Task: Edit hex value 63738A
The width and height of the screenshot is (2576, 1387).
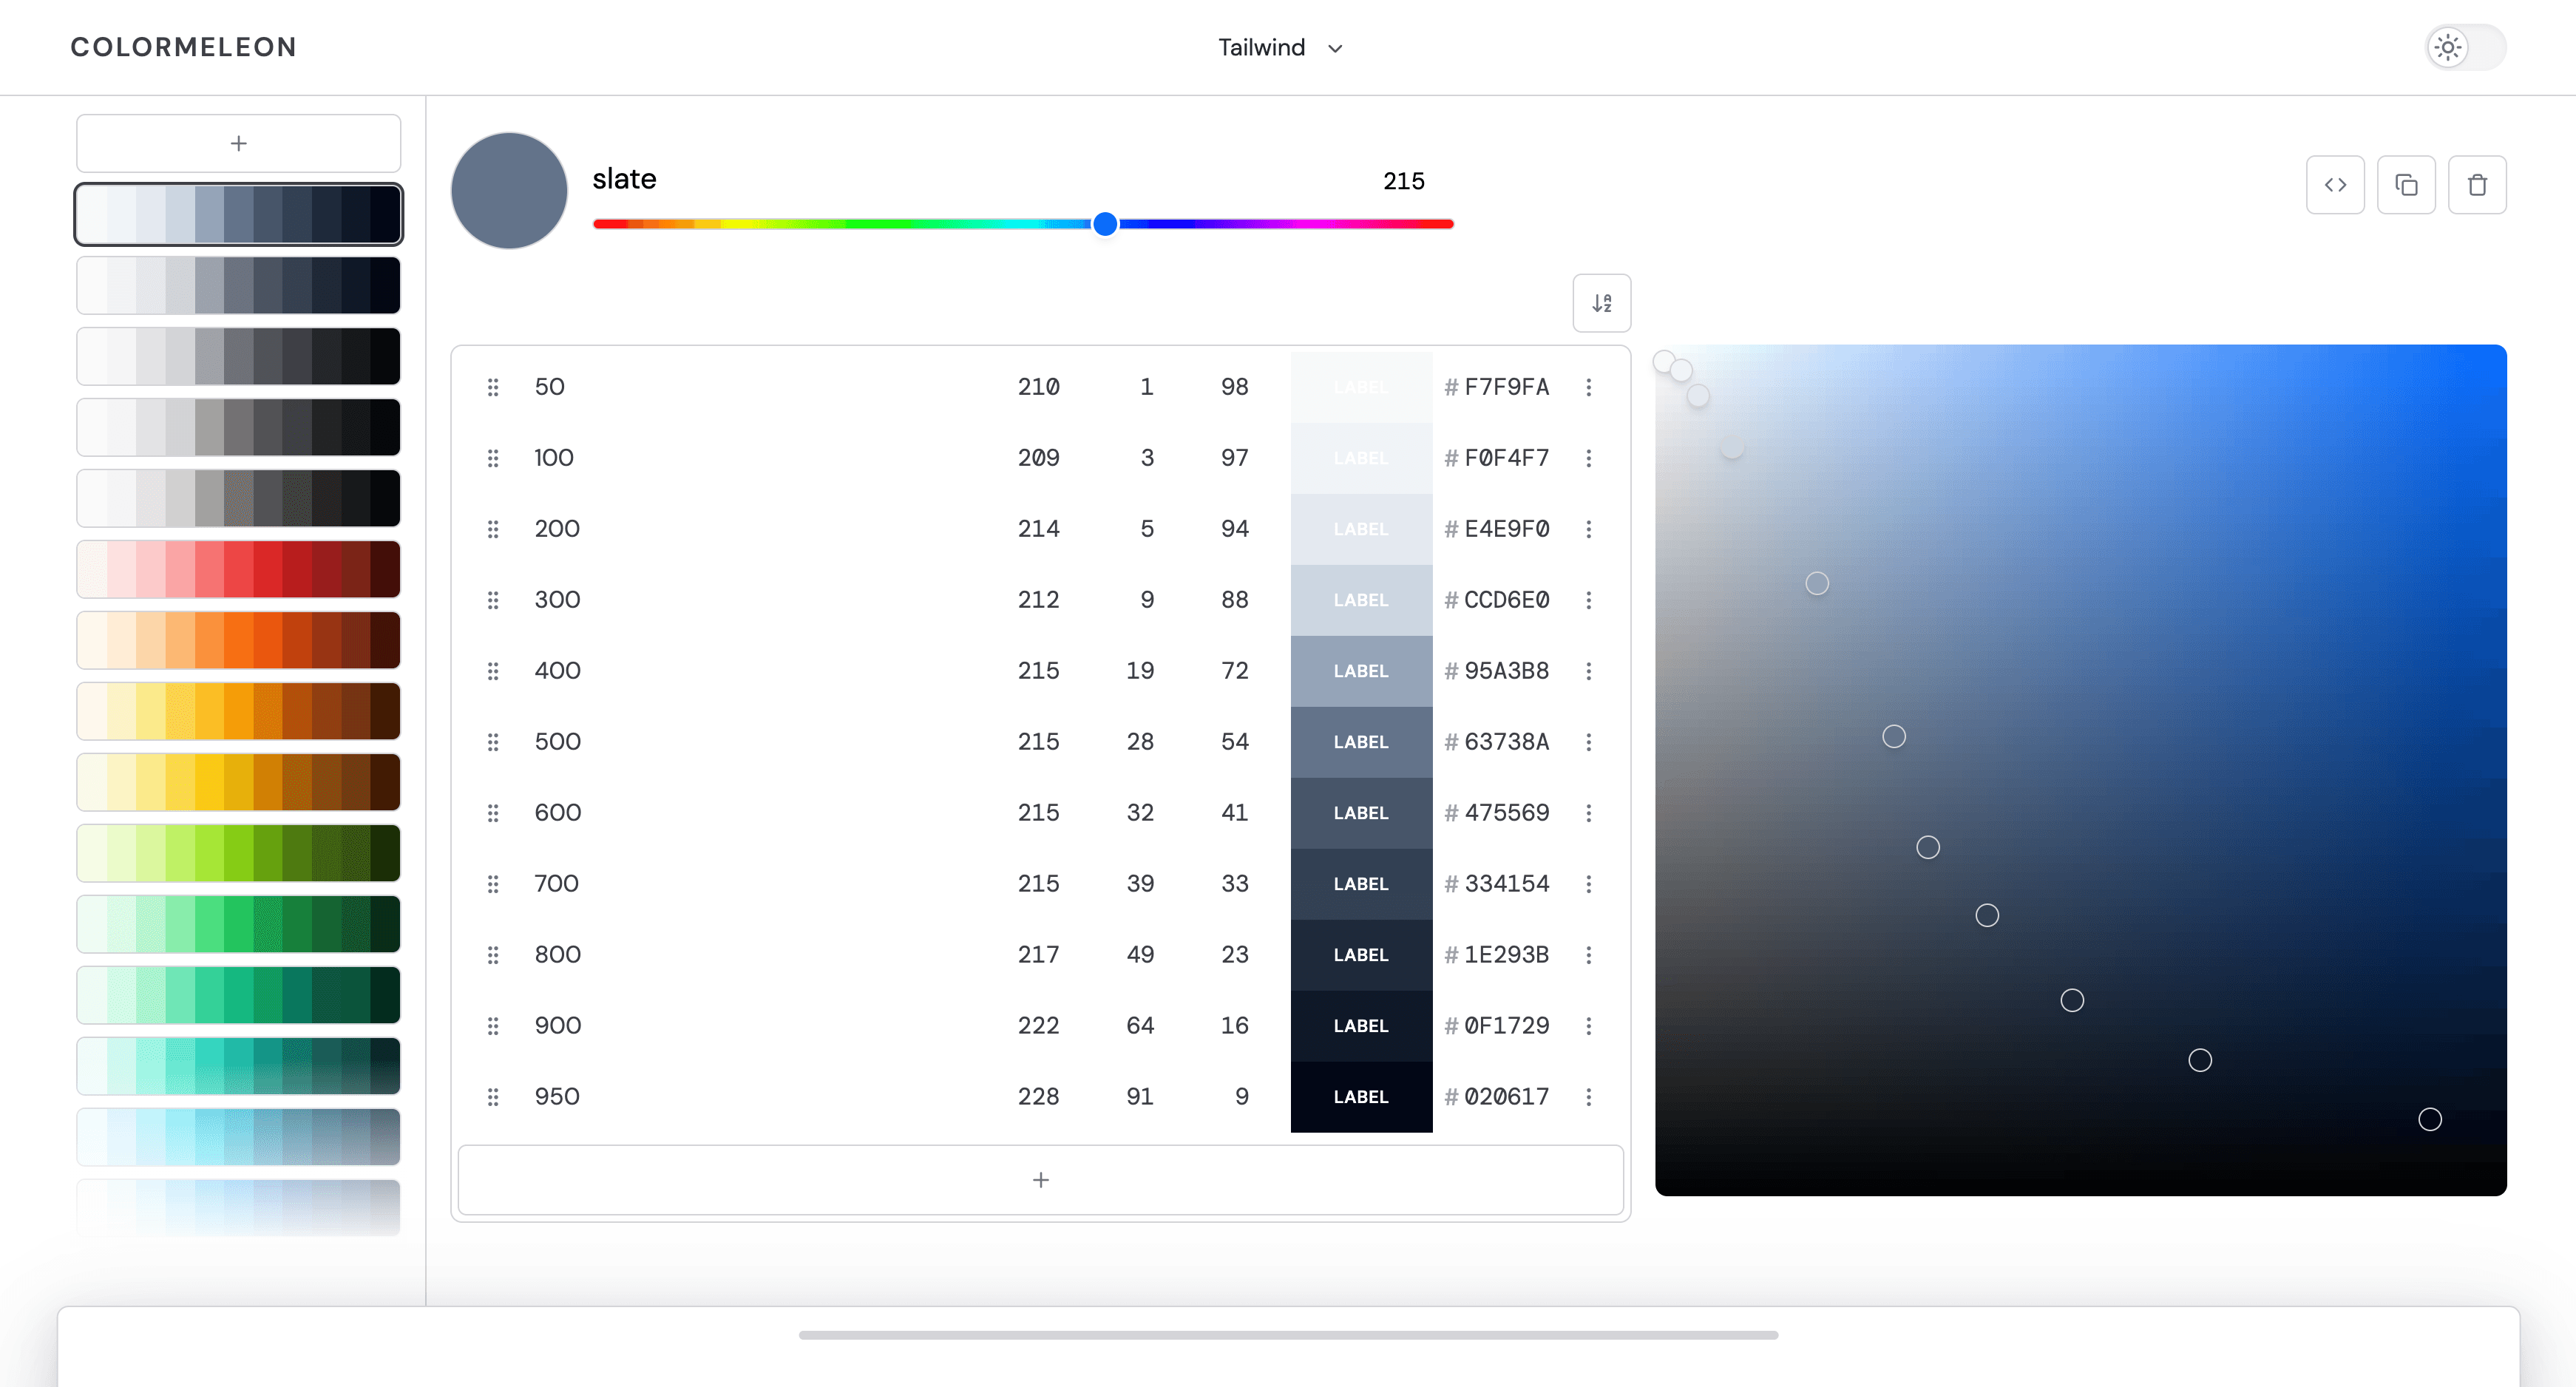Action: pos(1506,742)
